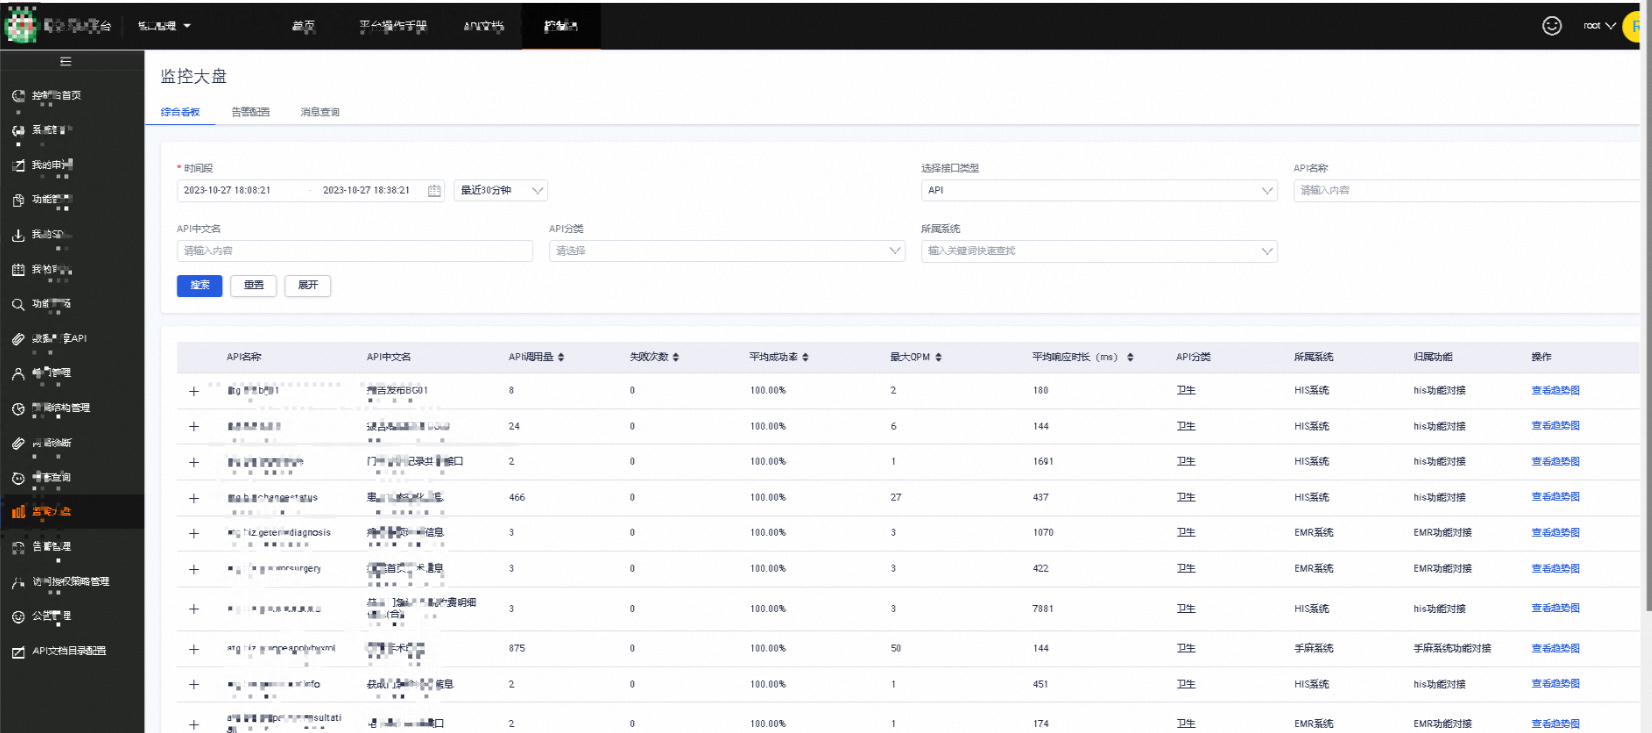Image resolution: width=1652 pixels, height=733 pixels.
Task: Click the 展开 button to show more filters
Action: (308, 286)
